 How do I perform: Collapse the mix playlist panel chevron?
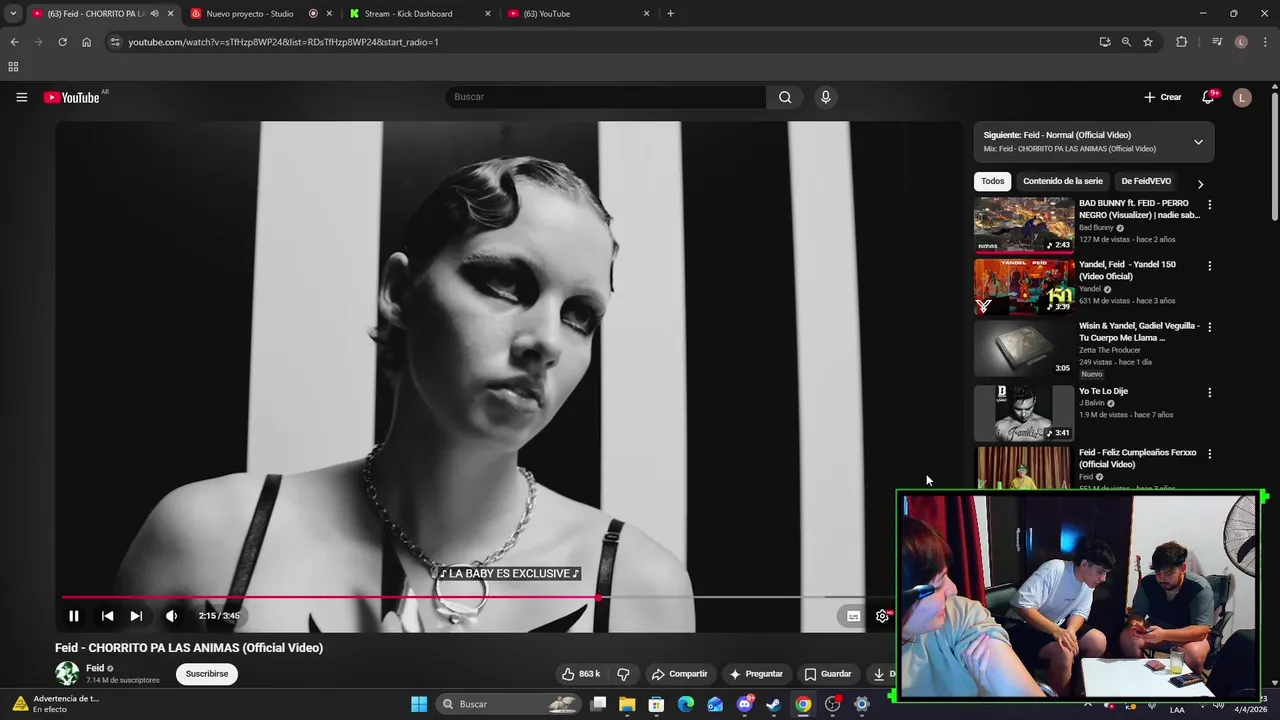(x=1198, y=142)
